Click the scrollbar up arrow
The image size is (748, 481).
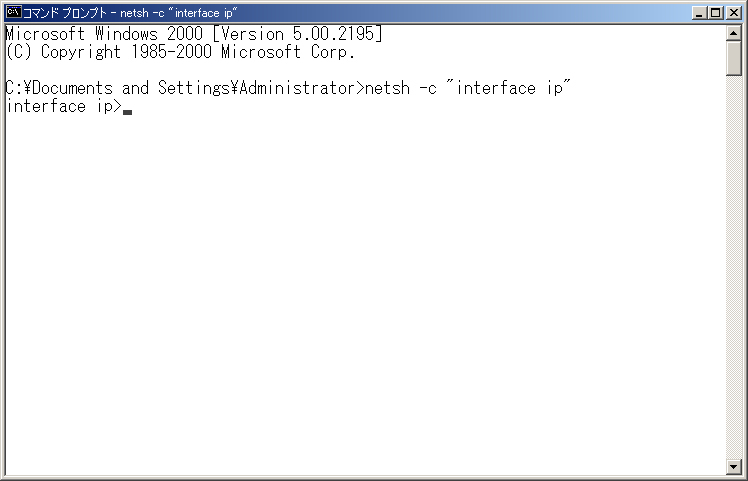733,32
